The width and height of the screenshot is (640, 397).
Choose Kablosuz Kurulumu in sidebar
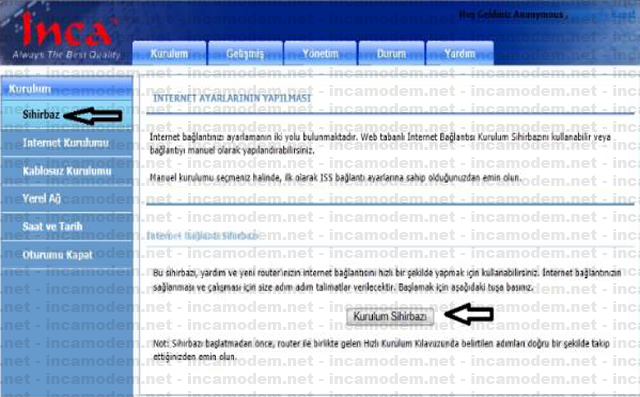pos(66,171)
